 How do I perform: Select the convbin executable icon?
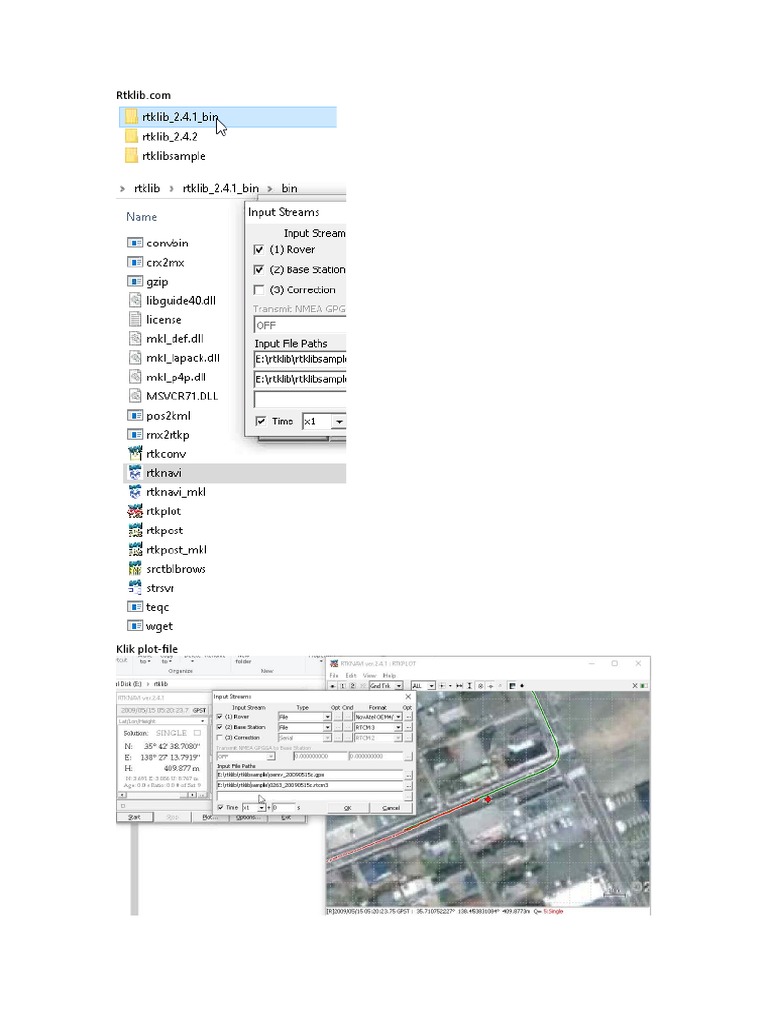pyautogui.click(x=135, y=243)
